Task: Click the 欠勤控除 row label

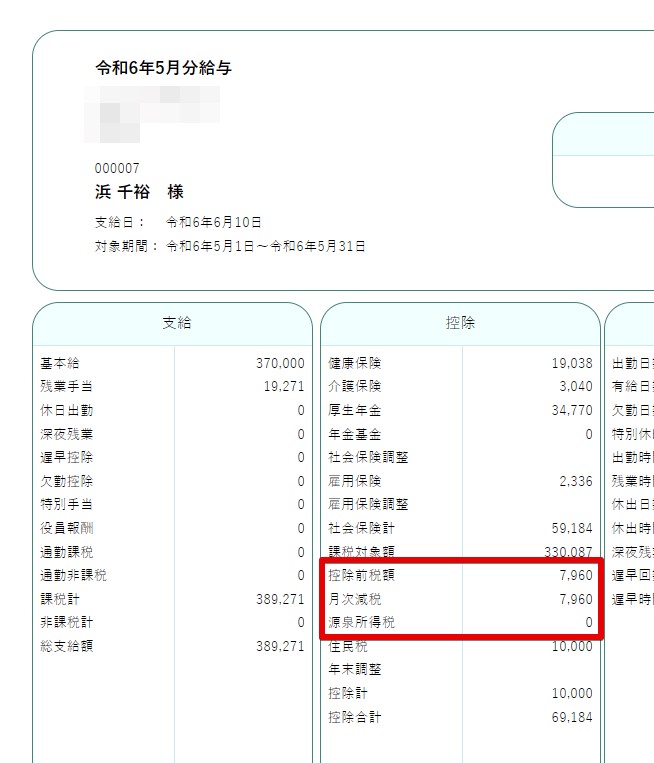Action: pos(66,481)
